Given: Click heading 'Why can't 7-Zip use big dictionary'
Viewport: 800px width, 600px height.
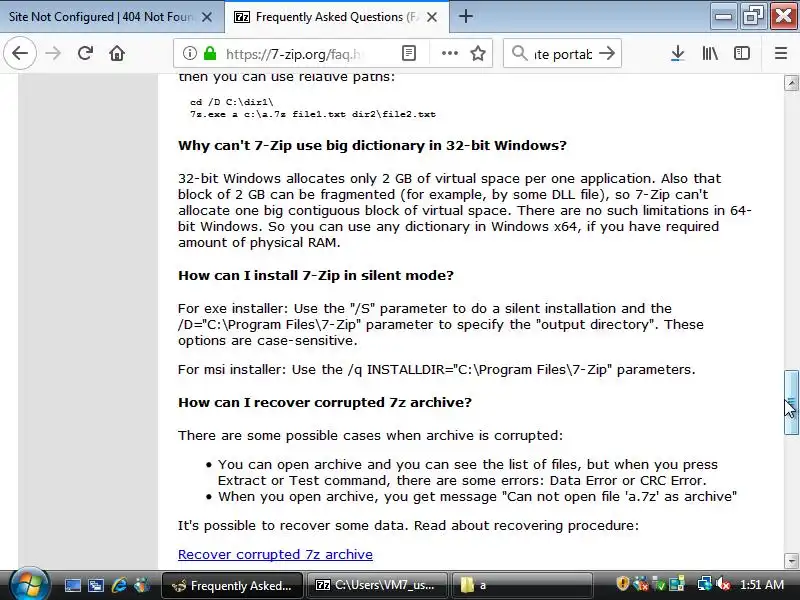Looking at the screenshot, I should click(x=372, y=145).
